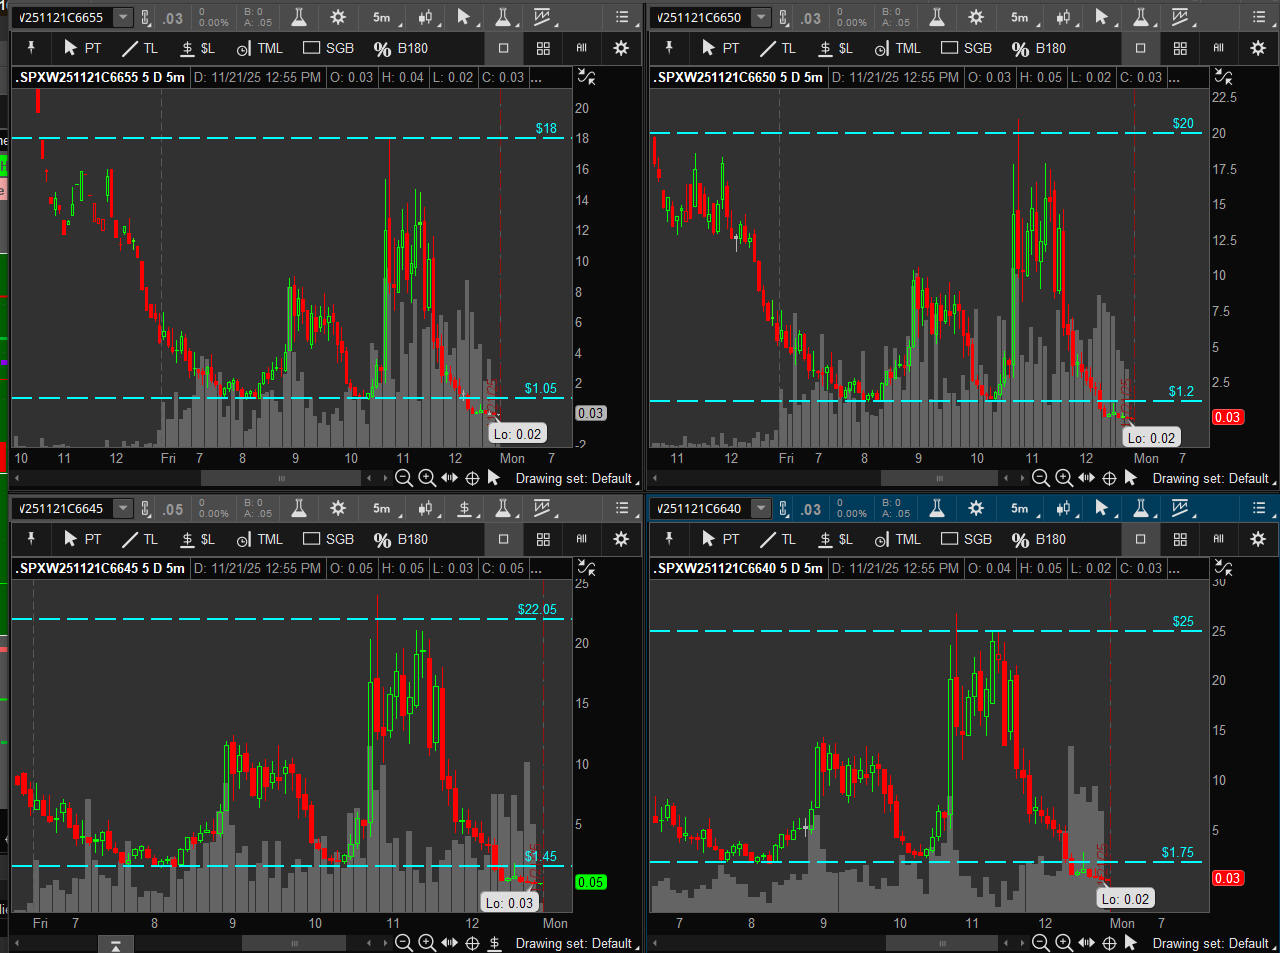The width and height of the screenshot is (1280, 953).
Task: Switch C6645 drawings to grid view
Action: coord(543,539)
